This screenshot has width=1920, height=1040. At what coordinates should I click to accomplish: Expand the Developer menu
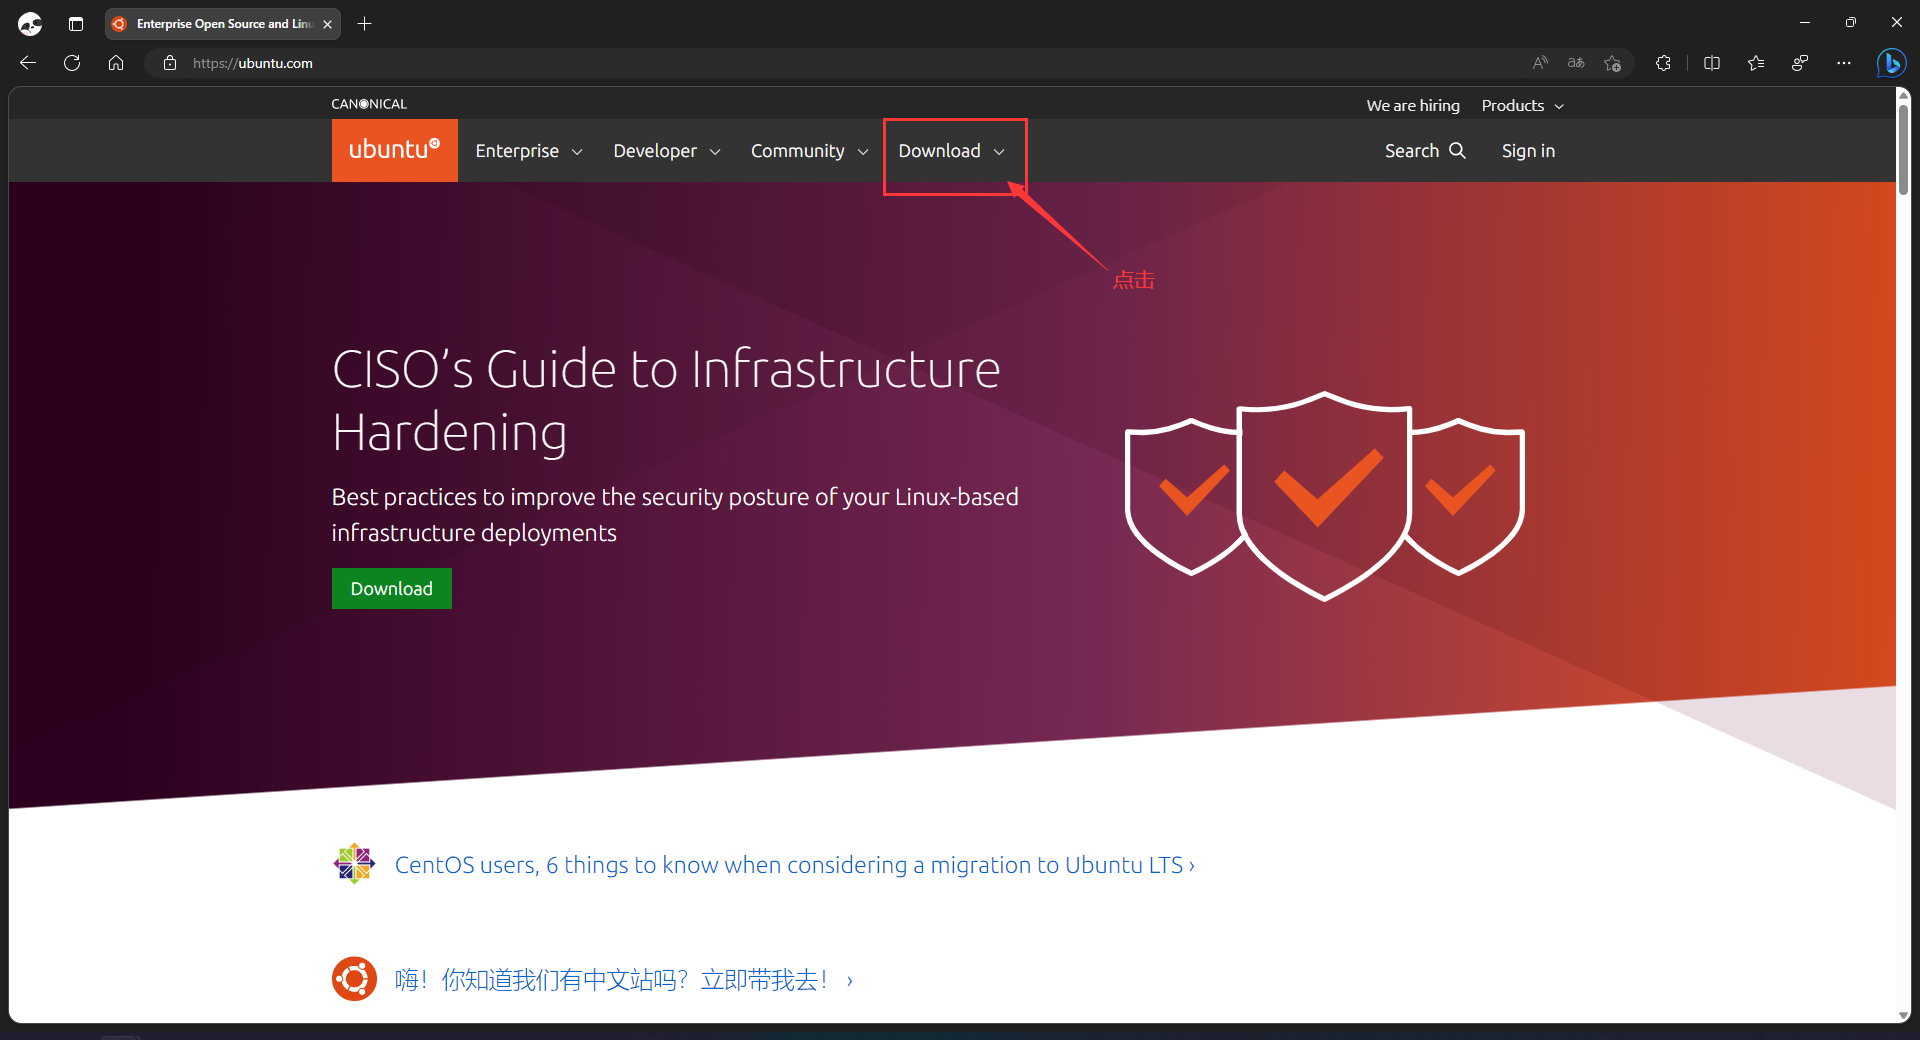[x=667, y=151]
